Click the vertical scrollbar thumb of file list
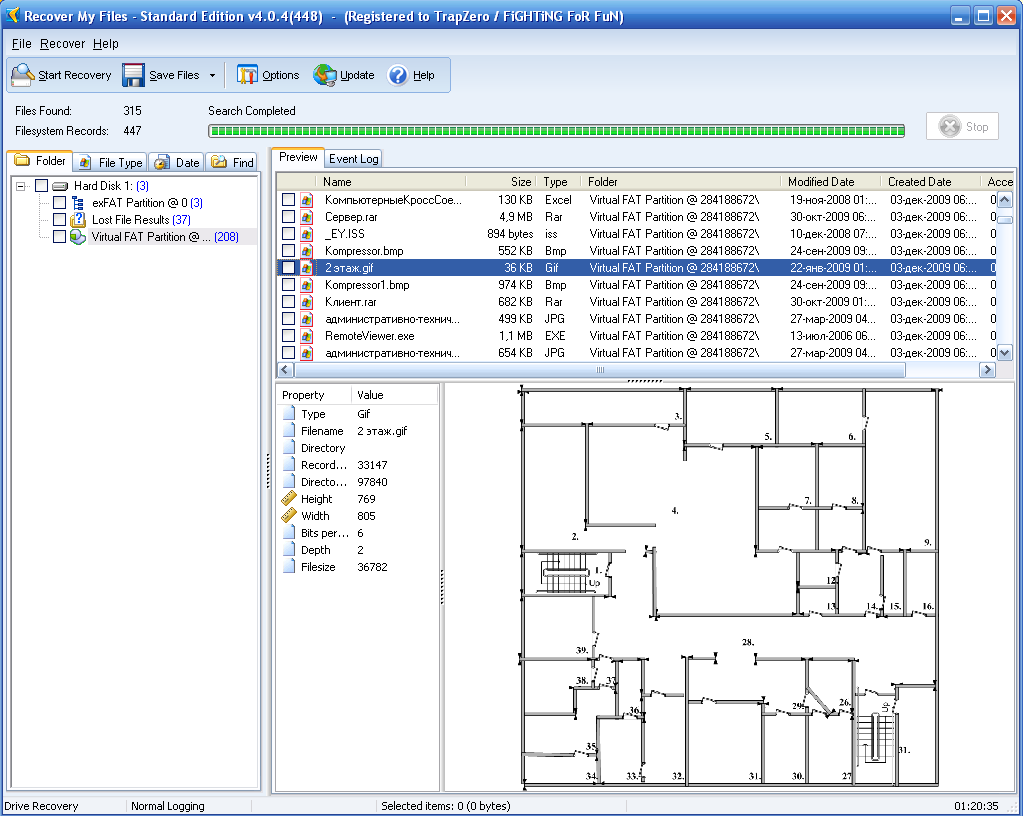1023x816 pixels. pos(1005,220)
